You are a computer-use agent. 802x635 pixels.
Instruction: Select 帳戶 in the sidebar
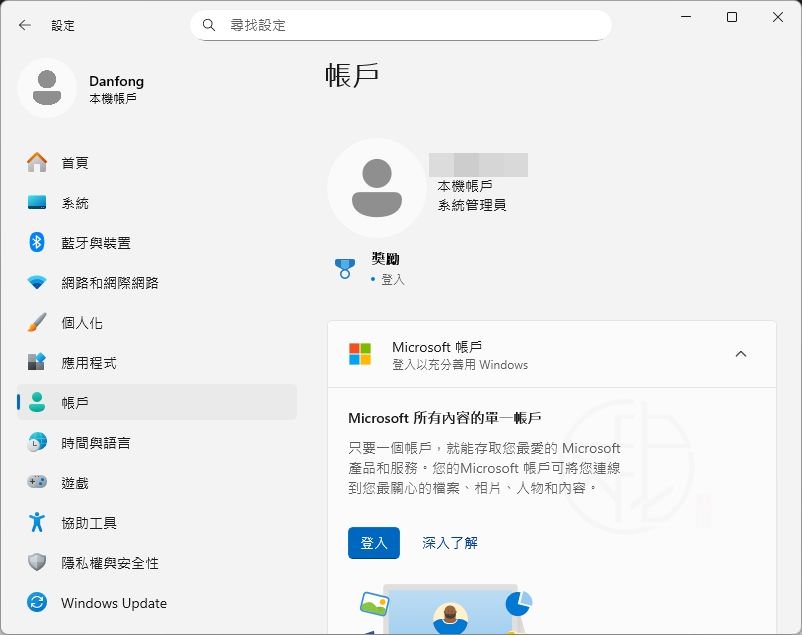157,402
